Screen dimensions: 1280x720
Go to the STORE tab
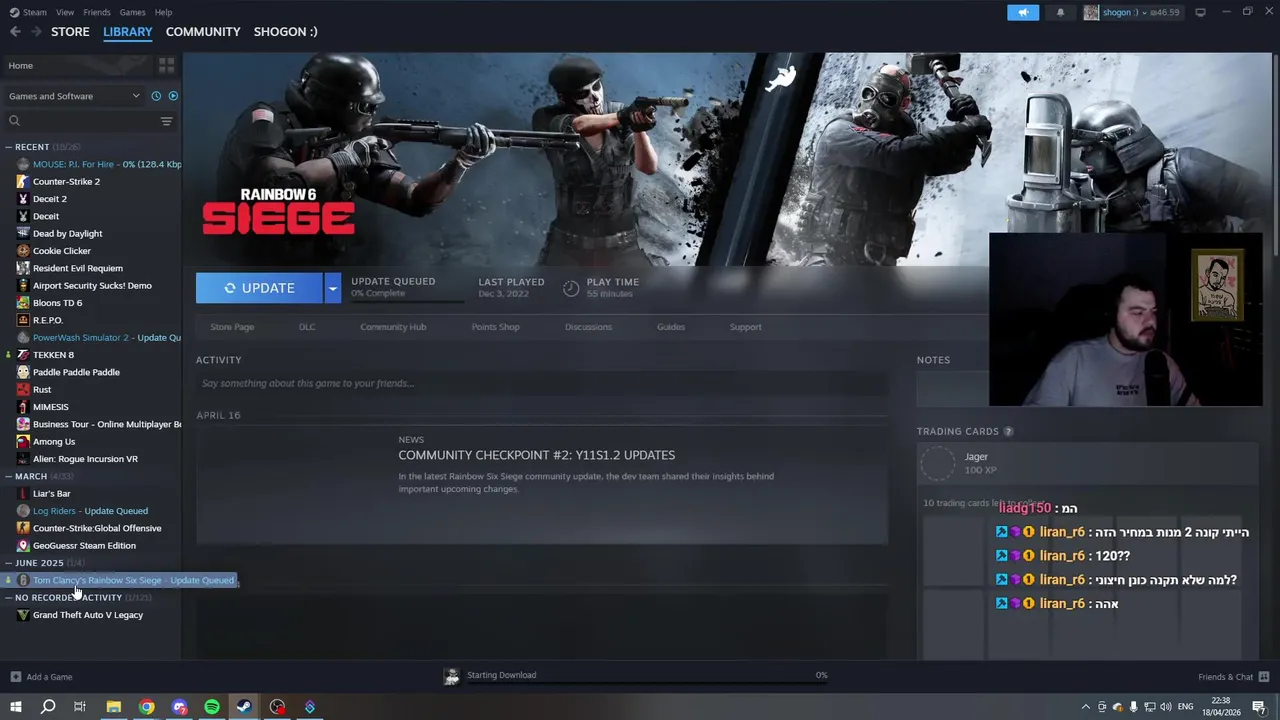pos(70,32)
